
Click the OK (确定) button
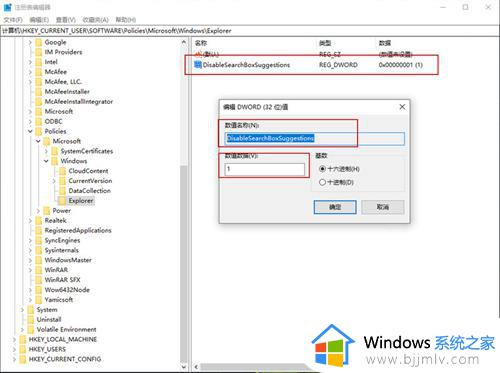click(x=335, y=207)
